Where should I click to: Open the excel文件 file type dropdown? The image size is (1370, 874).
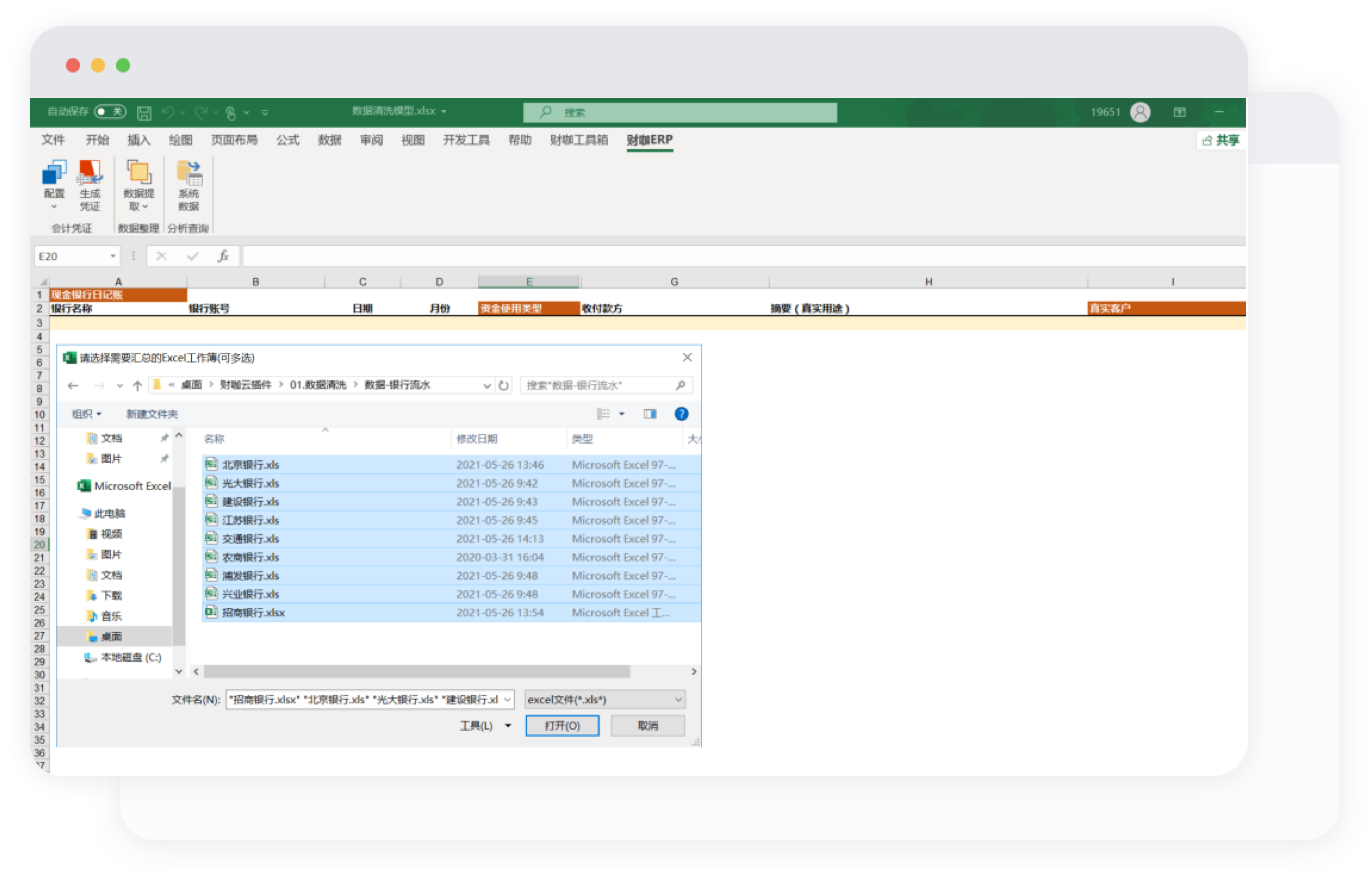pyautogui.click(x=605, y=699)
